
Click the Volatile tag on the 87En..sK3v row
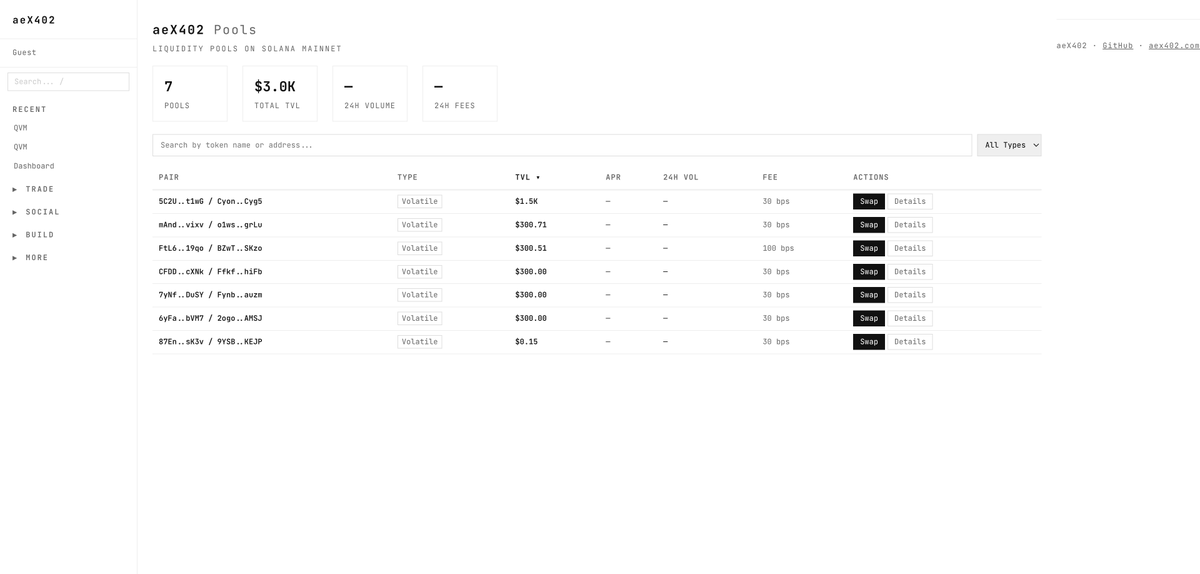(420, 342)
